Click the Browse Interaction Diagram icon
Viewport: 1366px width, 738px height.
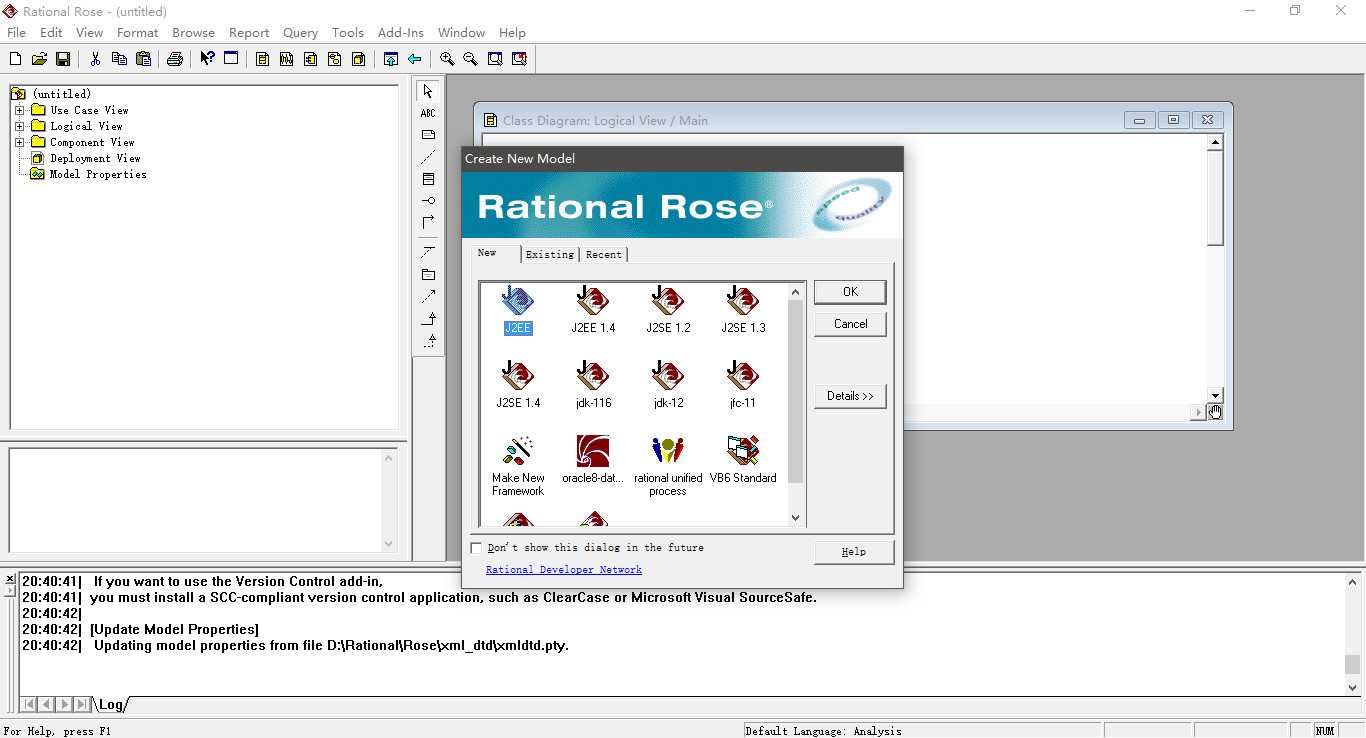(x=286, y=59)
